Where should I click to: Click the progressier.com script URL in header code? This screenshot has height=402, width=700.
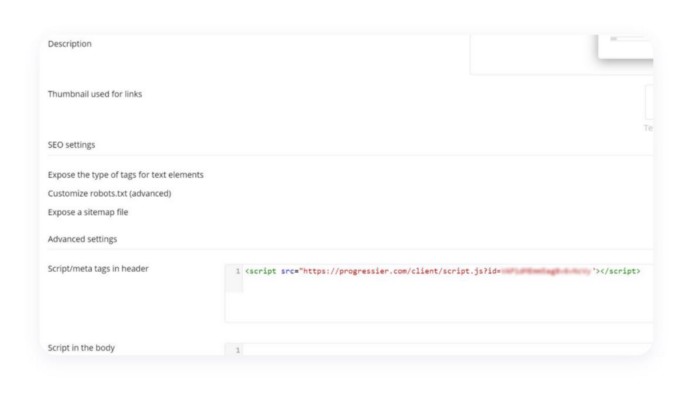[x=448, y=271]
